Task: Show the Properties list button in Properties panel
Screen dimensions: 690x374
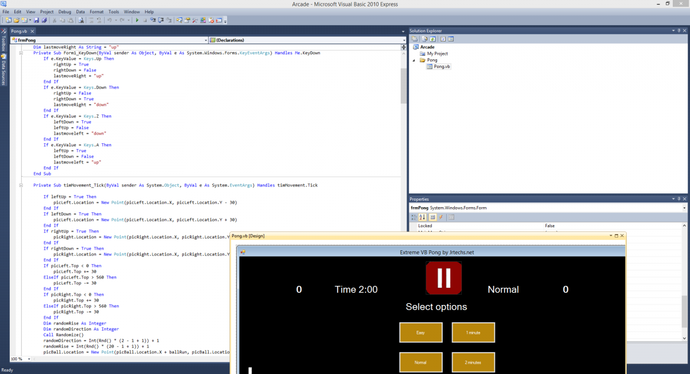Action: (433, 217)
